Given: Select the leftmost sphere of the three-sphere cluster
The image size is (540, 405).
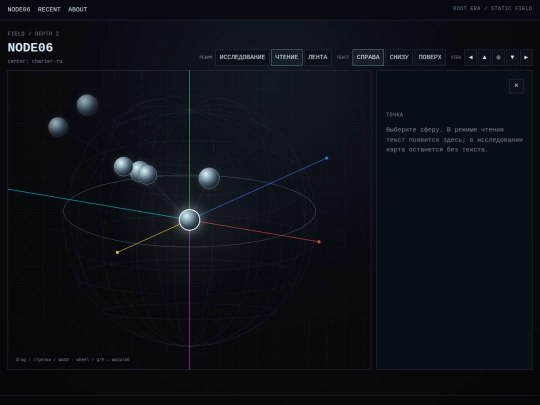Looking at the screenshot, I should (x=123, y=167).
